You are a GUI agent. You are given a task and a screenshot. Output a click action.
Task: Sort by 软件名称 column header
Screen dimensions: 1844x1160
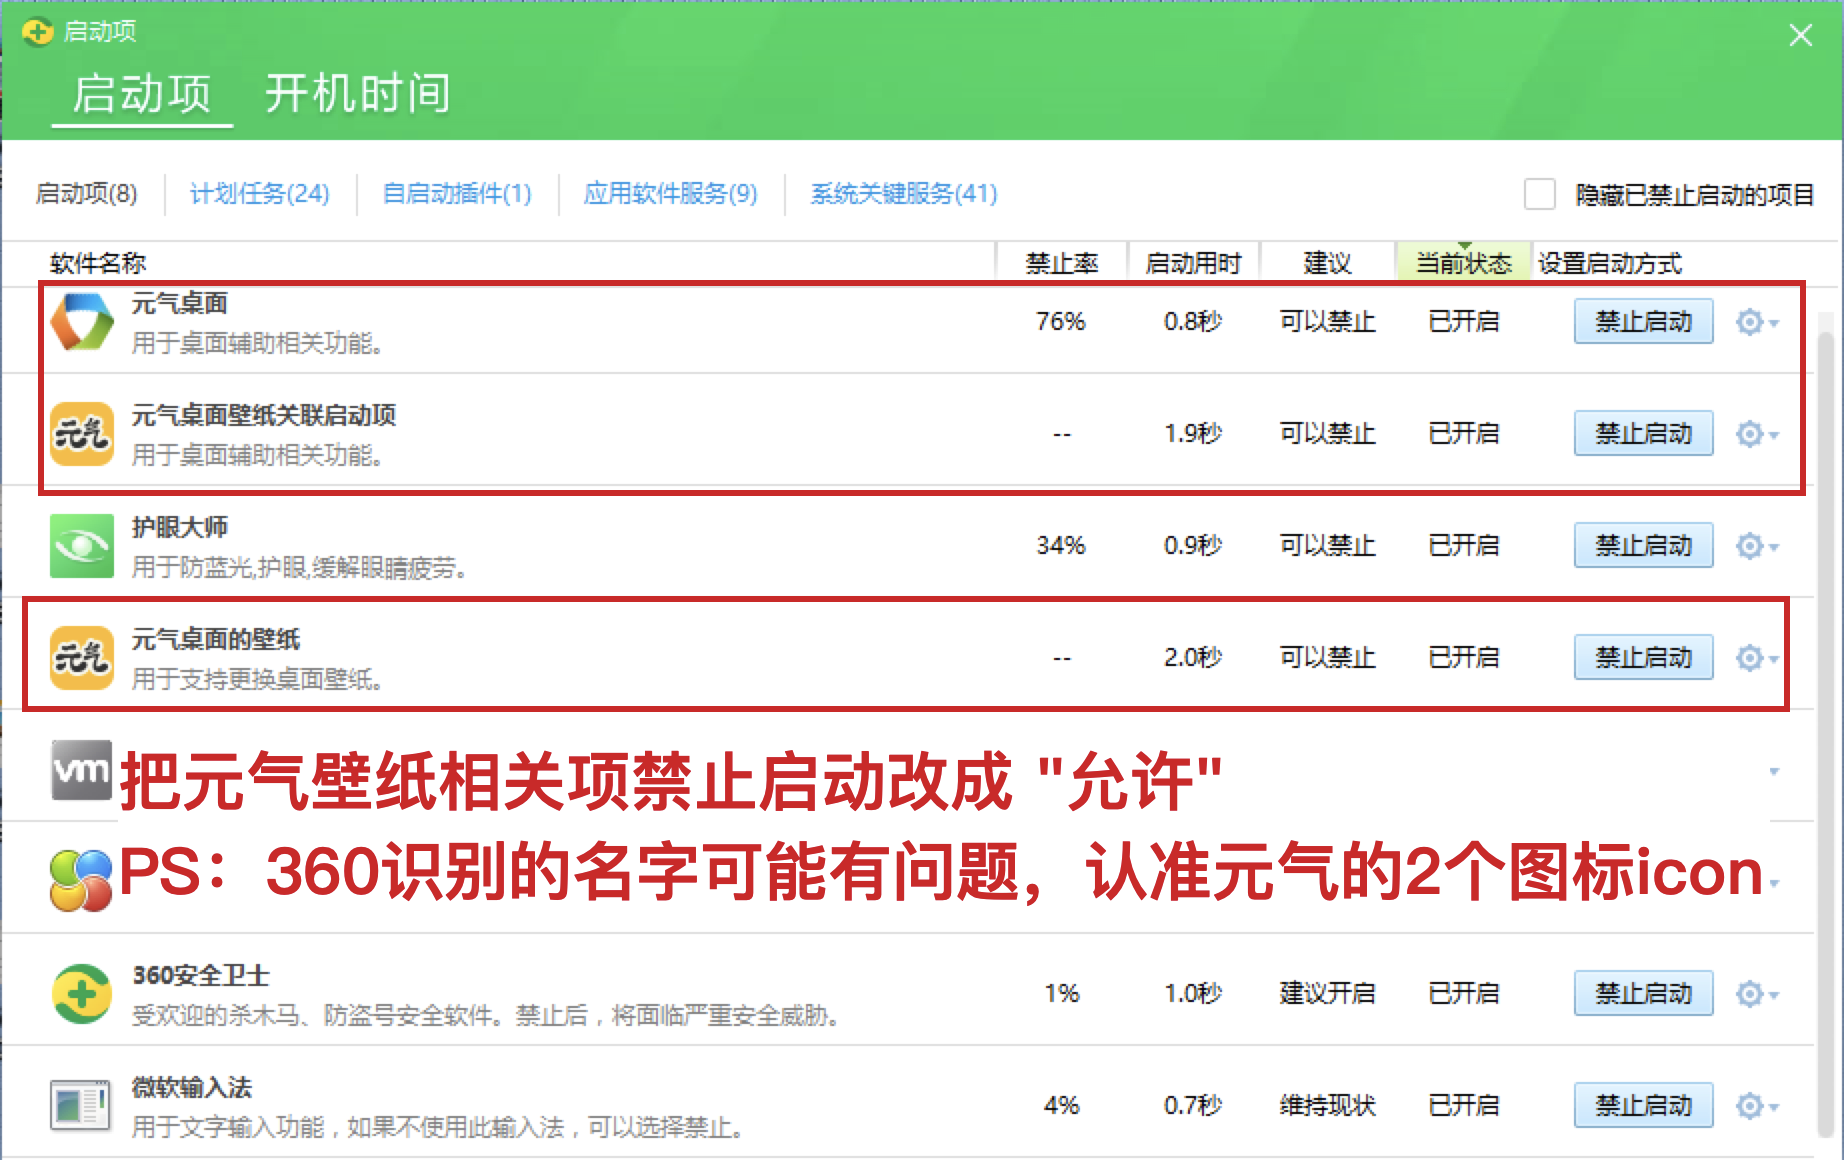coord(98,263)
